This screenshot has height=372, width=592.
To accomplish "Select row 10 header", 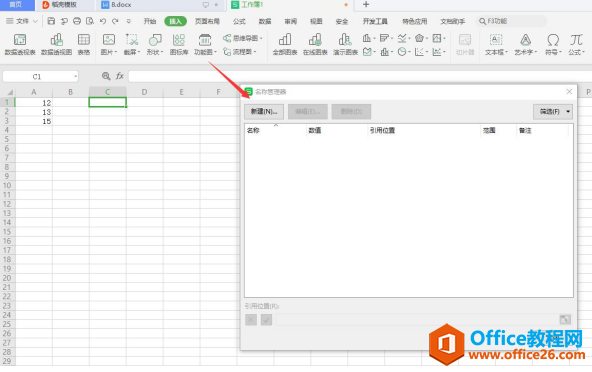I will 7,185.
